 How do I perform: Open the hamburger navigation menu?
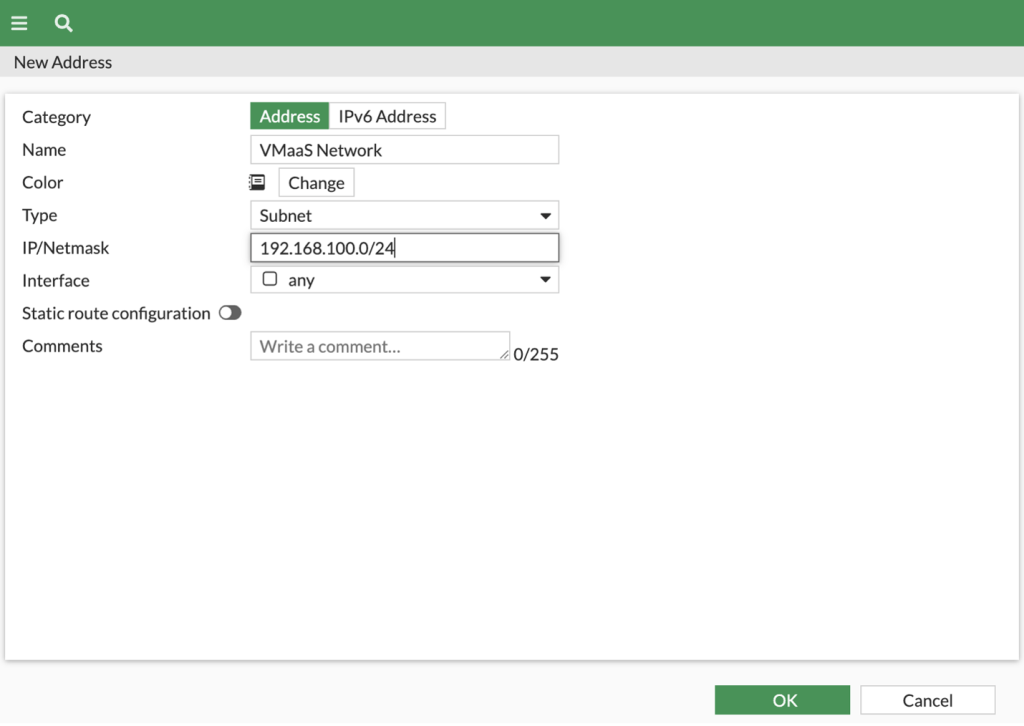(x=19, y=23)
